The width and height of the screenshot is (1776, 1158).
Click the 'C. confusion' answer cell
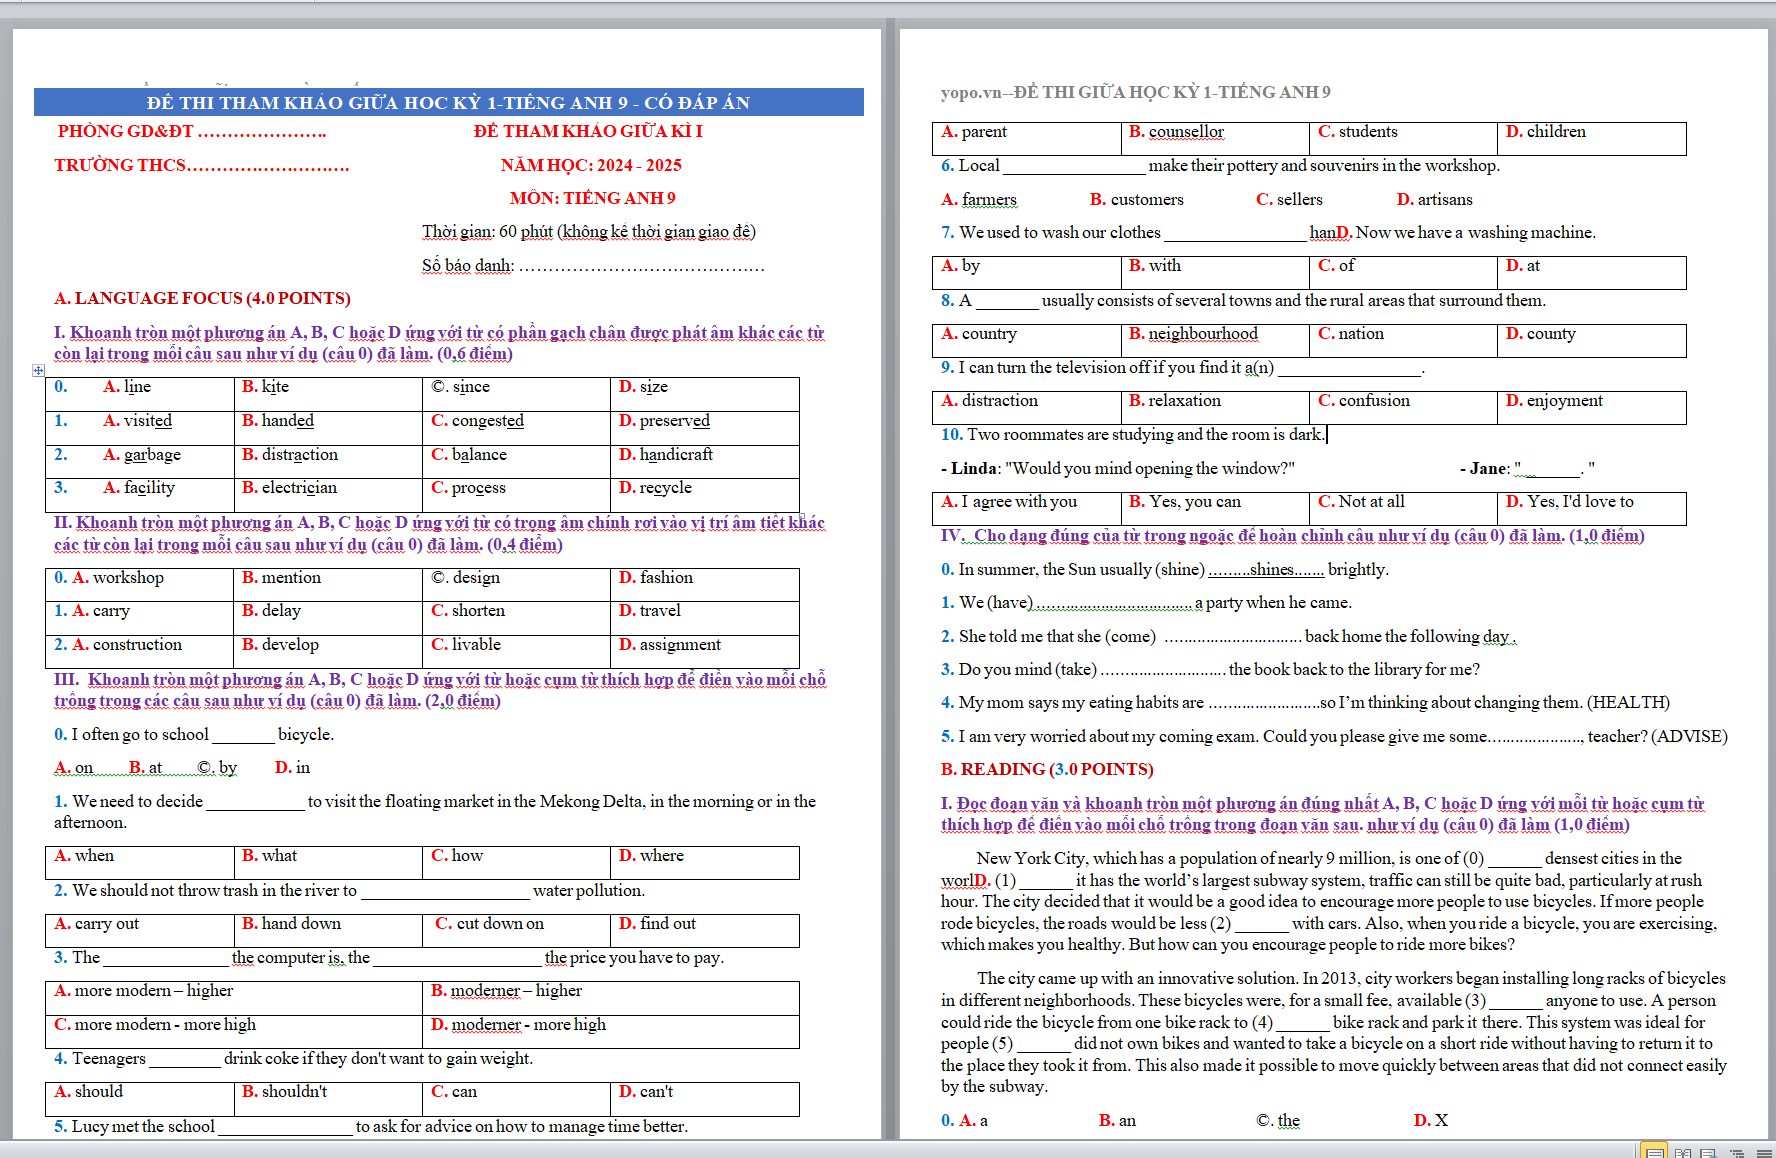[x=1404, y=408]
